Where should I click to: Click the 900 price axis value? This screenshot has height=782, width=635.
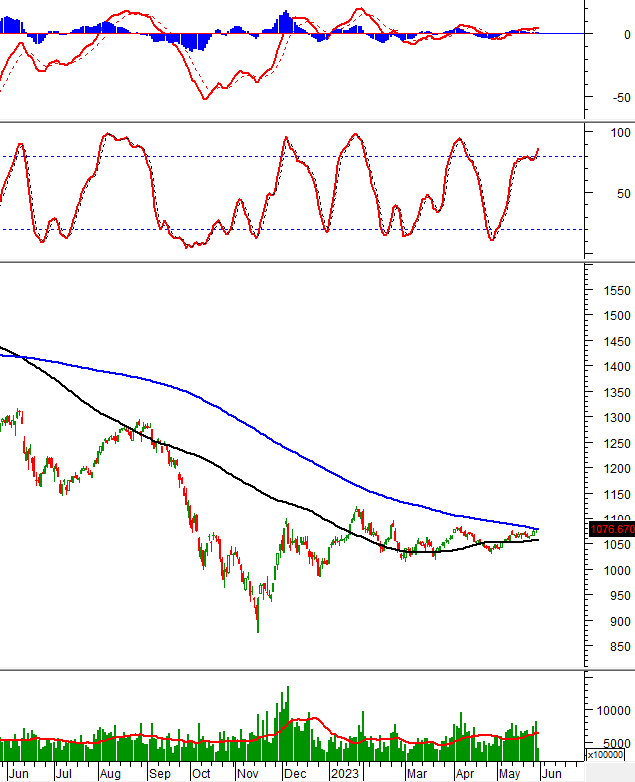620,621
